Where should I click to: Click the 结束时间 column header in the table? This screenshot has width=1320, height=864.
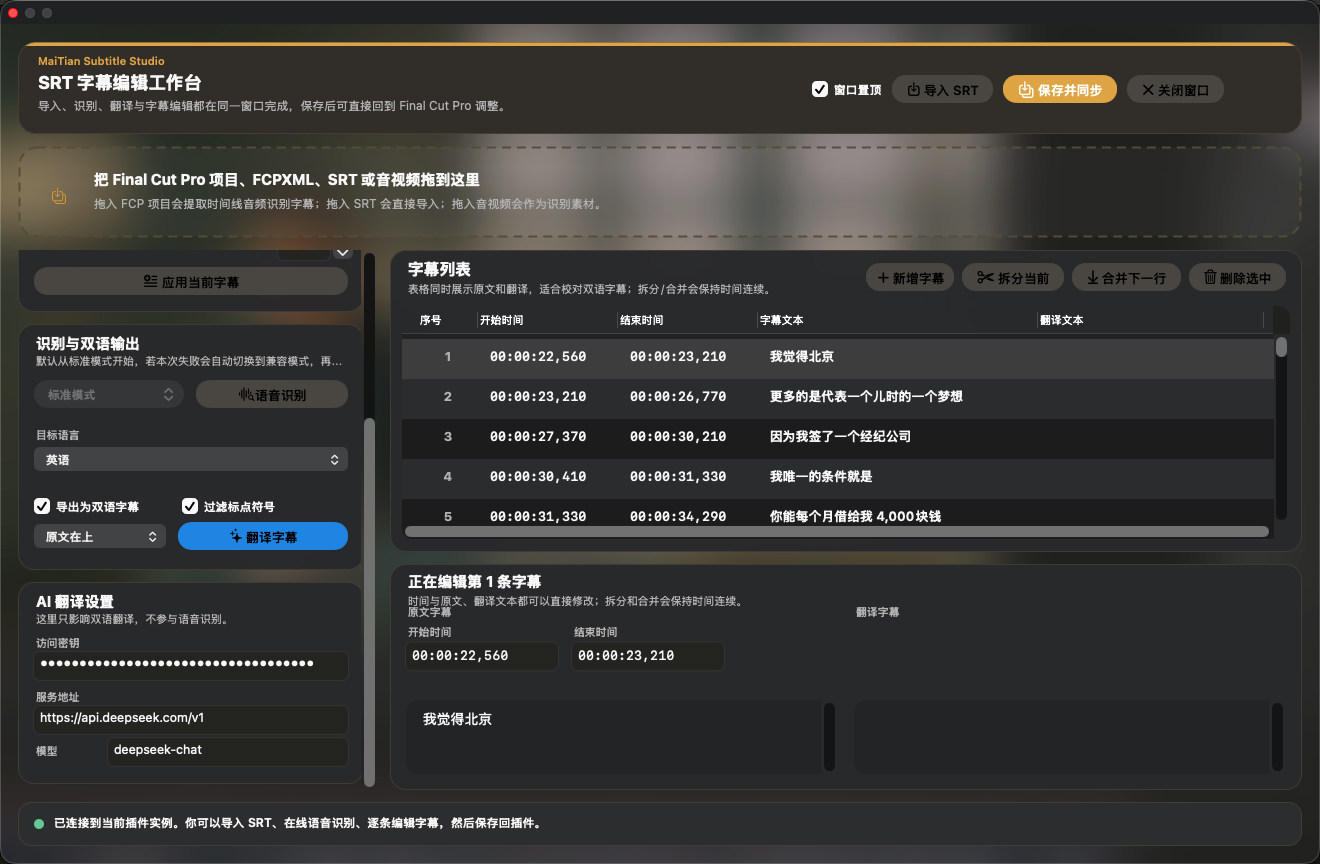point(641,320)
